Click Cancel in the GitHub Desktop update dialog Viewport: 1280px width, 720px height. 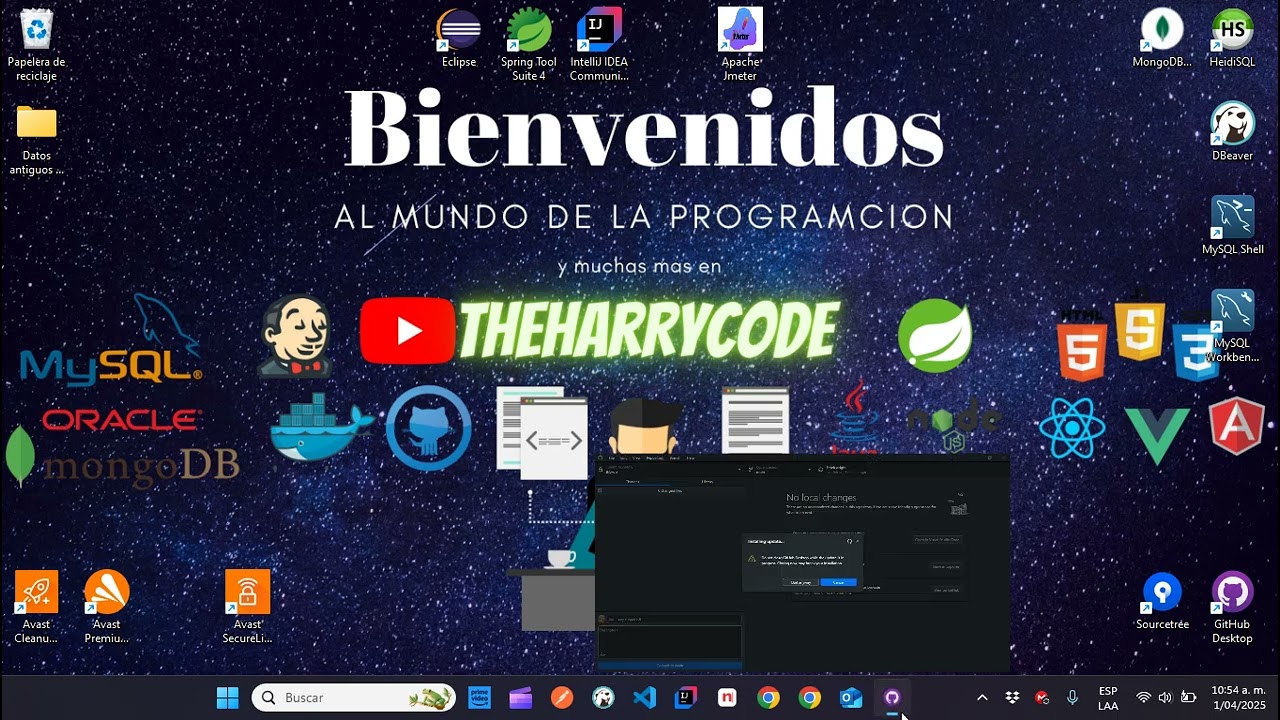838,582
